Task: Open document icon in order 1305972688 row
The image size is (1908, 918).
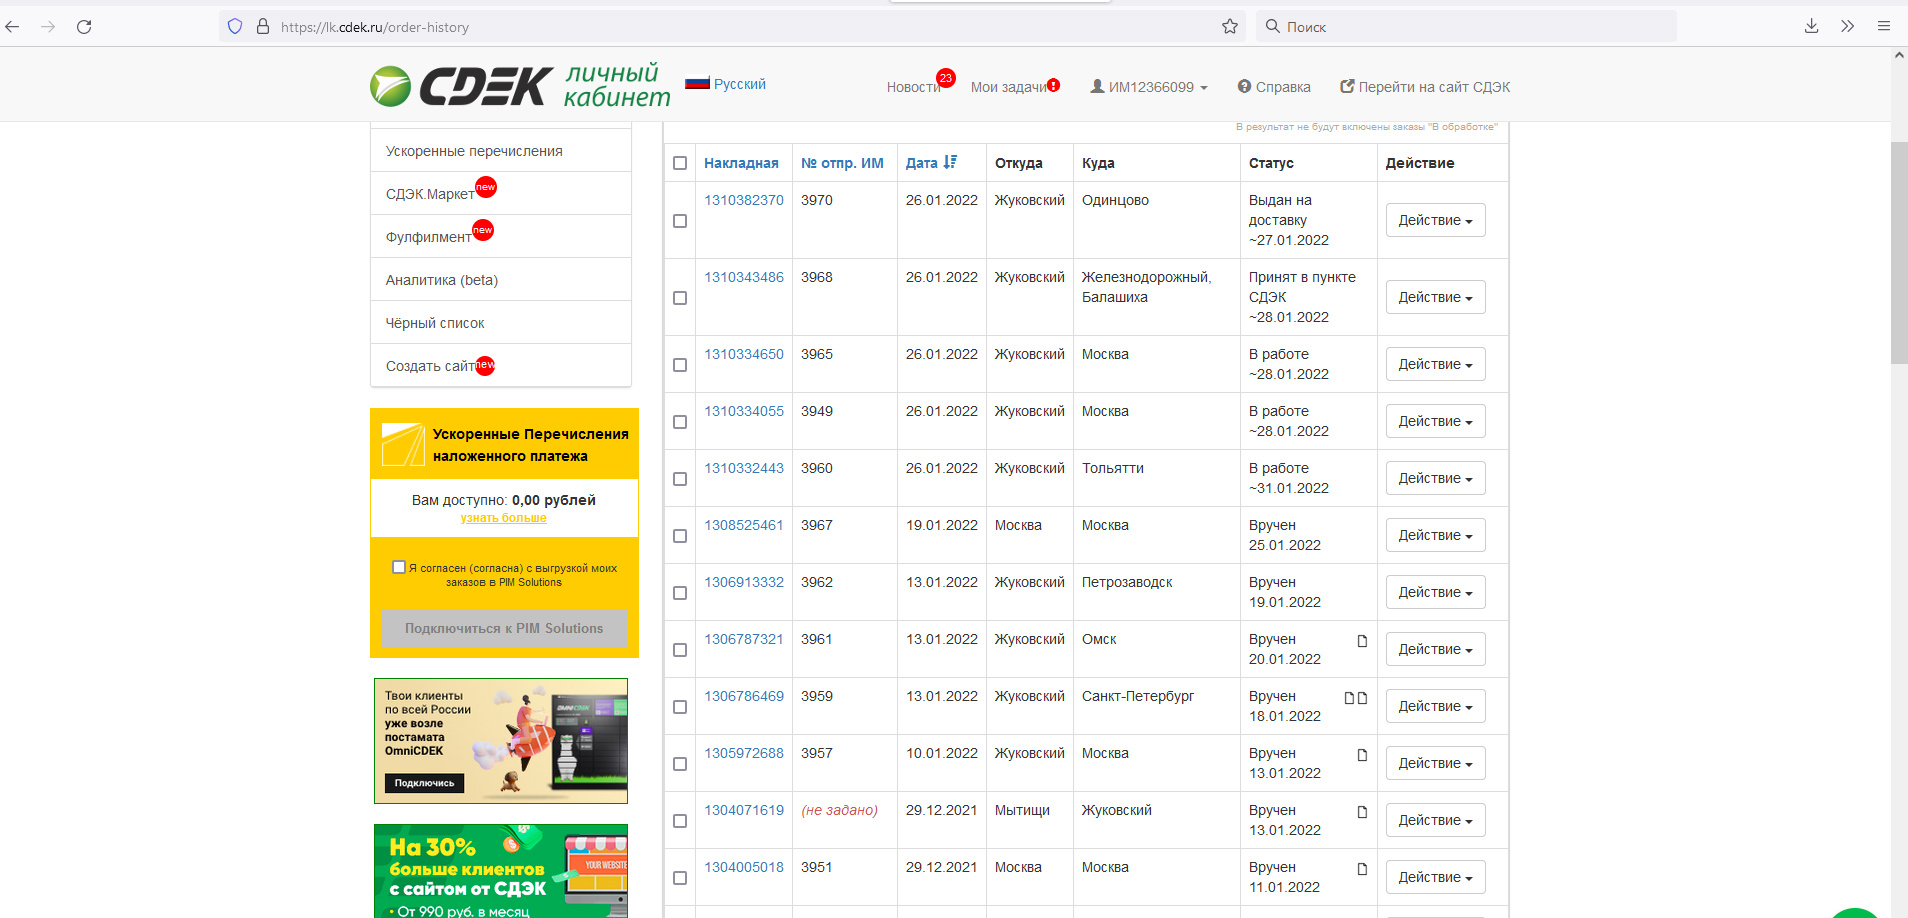Action: pos(1362,755)
